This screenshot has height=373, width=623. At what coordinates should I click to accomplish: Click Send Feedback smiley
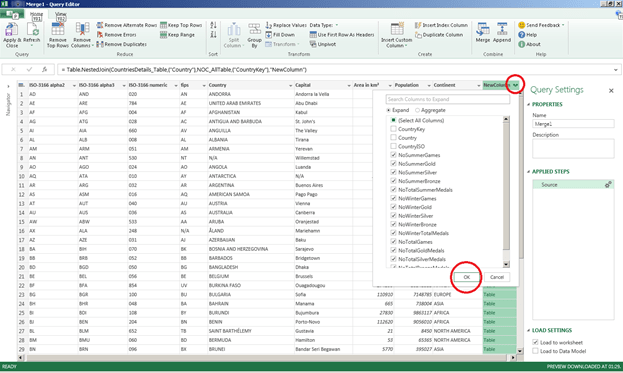click(x=522, y=25)
